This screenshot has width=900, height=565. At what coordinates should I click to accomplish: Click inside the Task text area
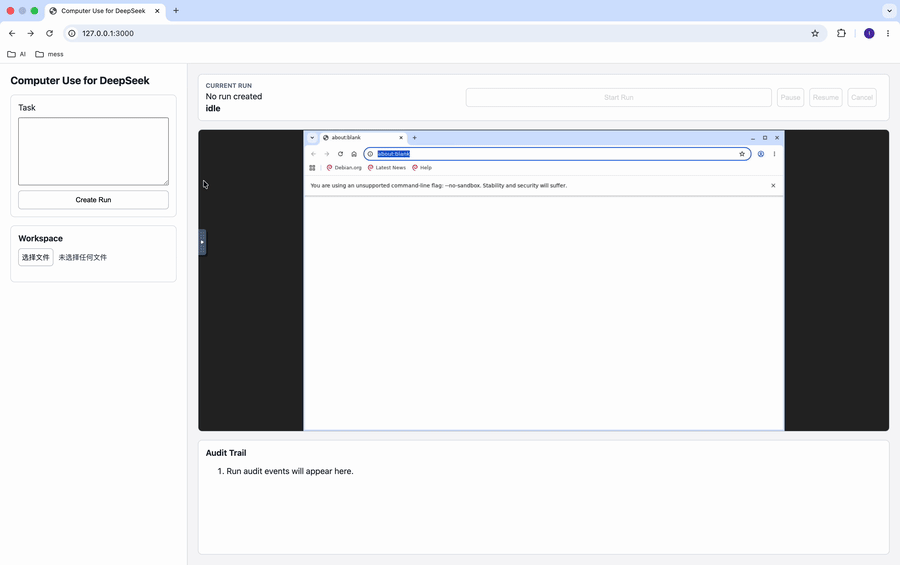[x=94, y=151]
